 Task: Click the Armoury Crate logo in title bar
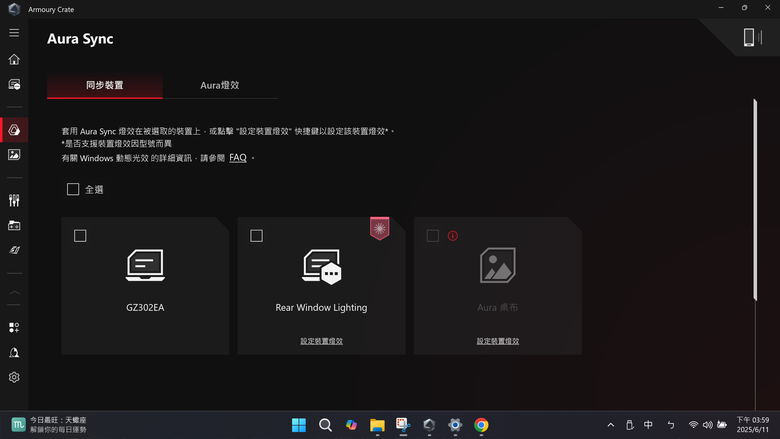14,9
